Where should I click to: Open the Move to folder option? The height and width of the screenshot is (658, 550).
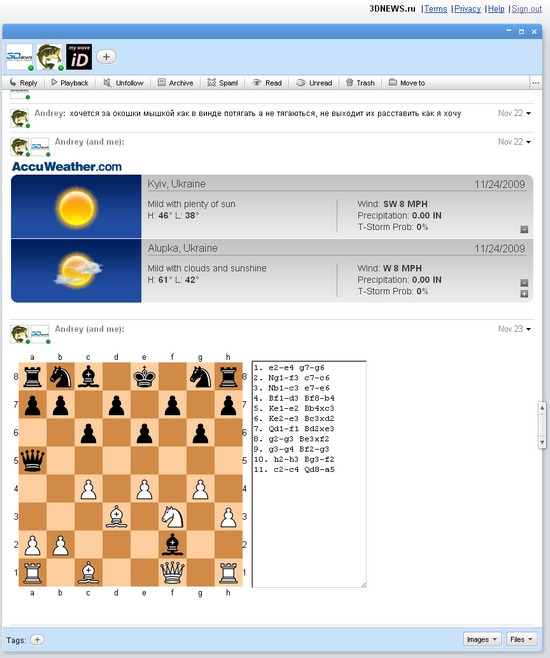[x=407, y=83]
